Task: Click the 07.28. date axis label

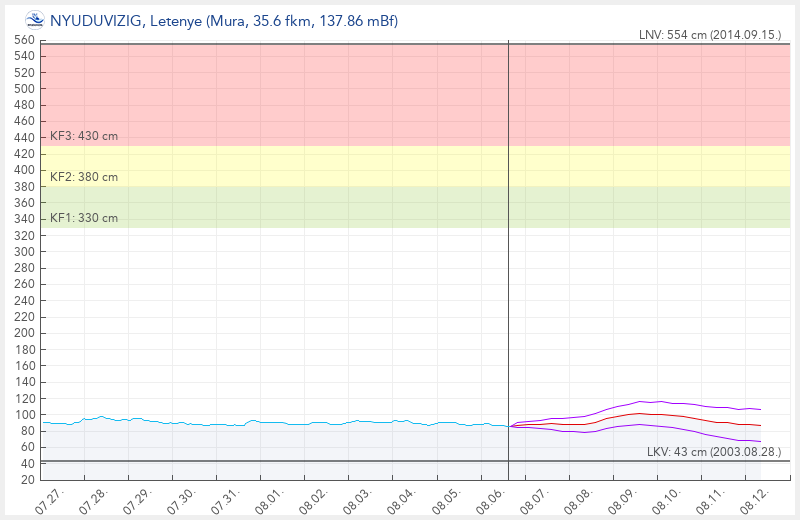Action: click(94, 500)
